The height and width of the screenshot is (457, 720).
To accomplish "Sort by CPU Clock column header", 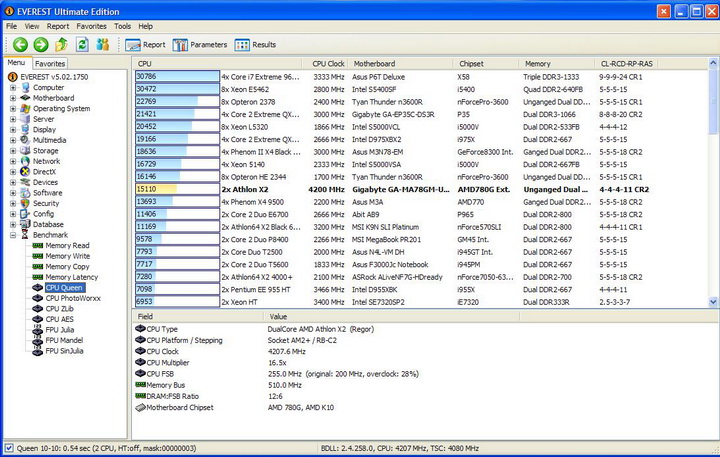I will point(325,64).
